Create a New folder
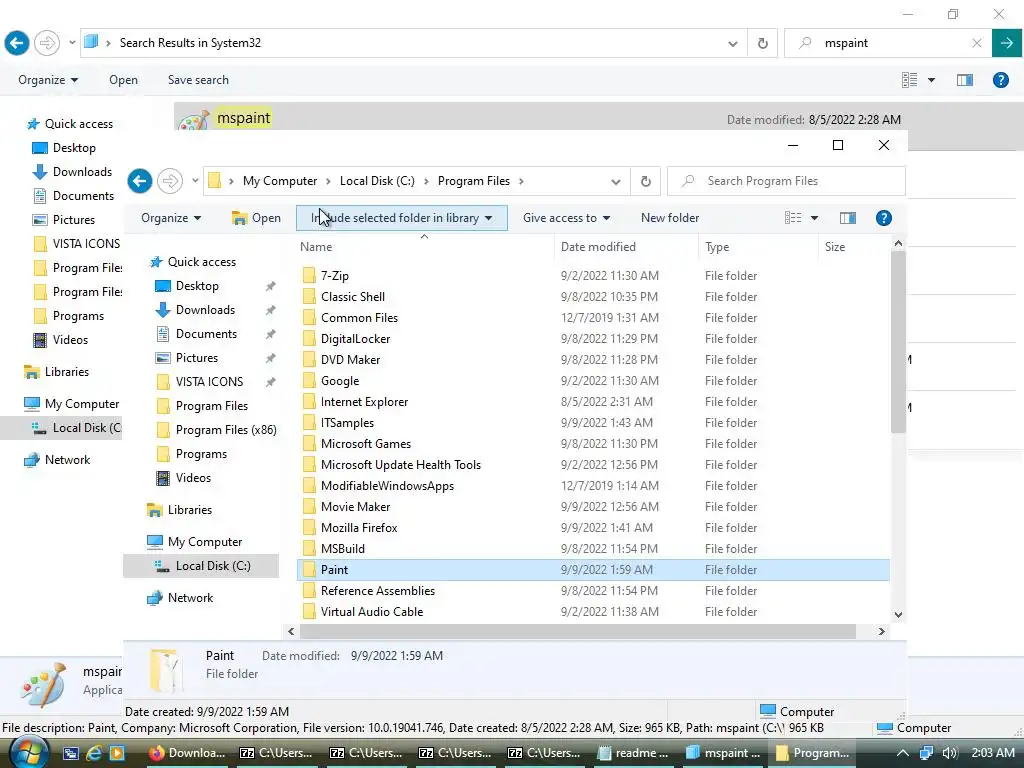Viewport: 1024px width, 768px height. click(x=669, y=218)
